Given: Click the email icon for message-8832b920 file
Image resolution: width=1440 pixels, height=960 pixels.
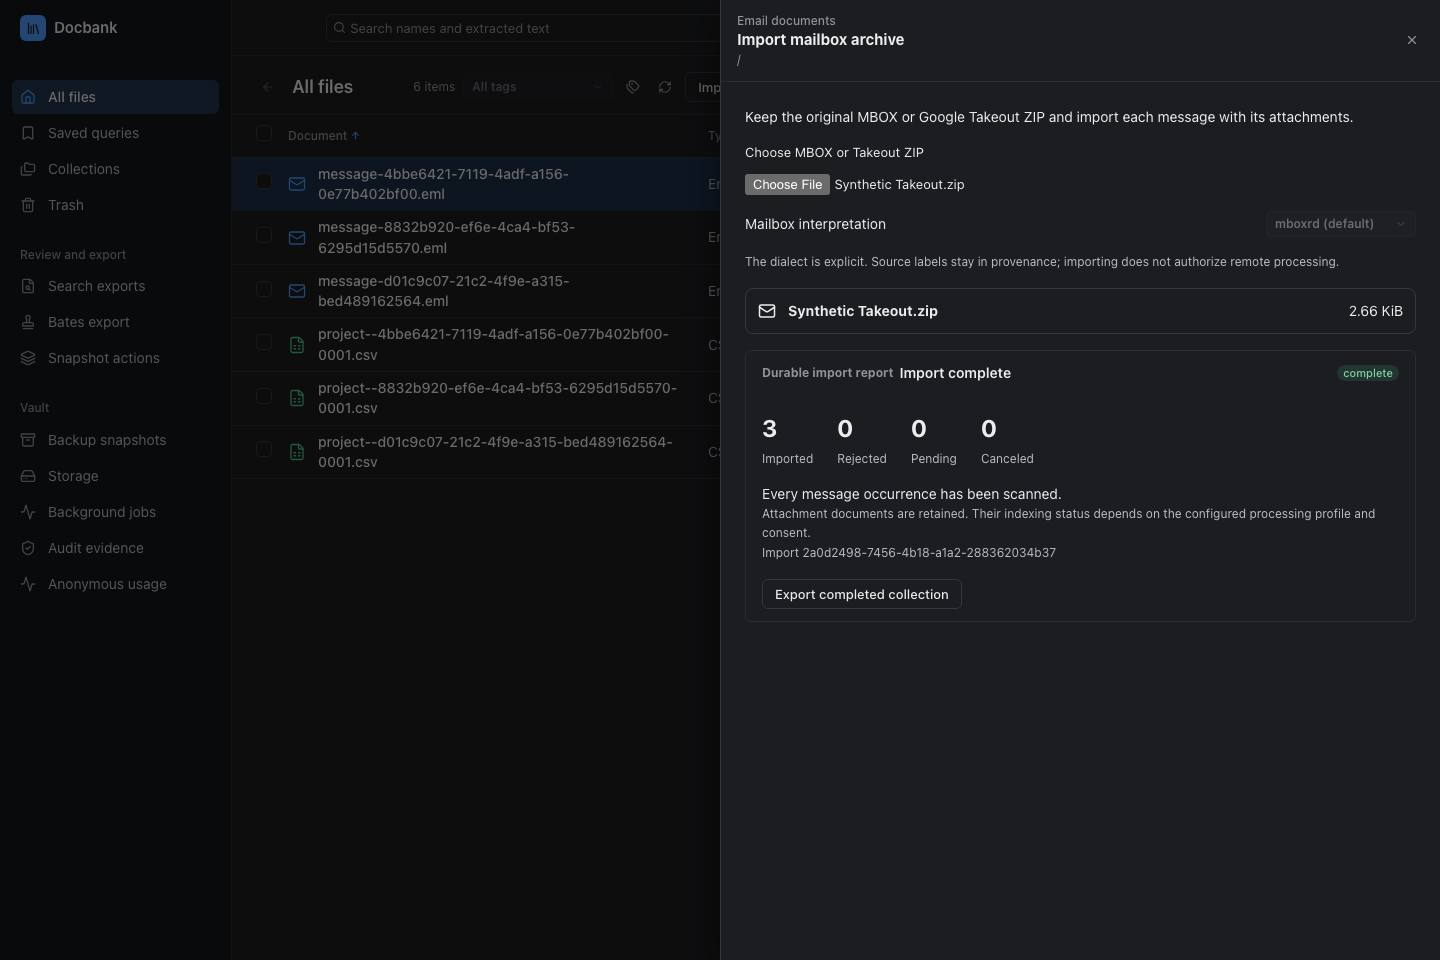Looking at the screenshot, I should click(x=297, y=238).
